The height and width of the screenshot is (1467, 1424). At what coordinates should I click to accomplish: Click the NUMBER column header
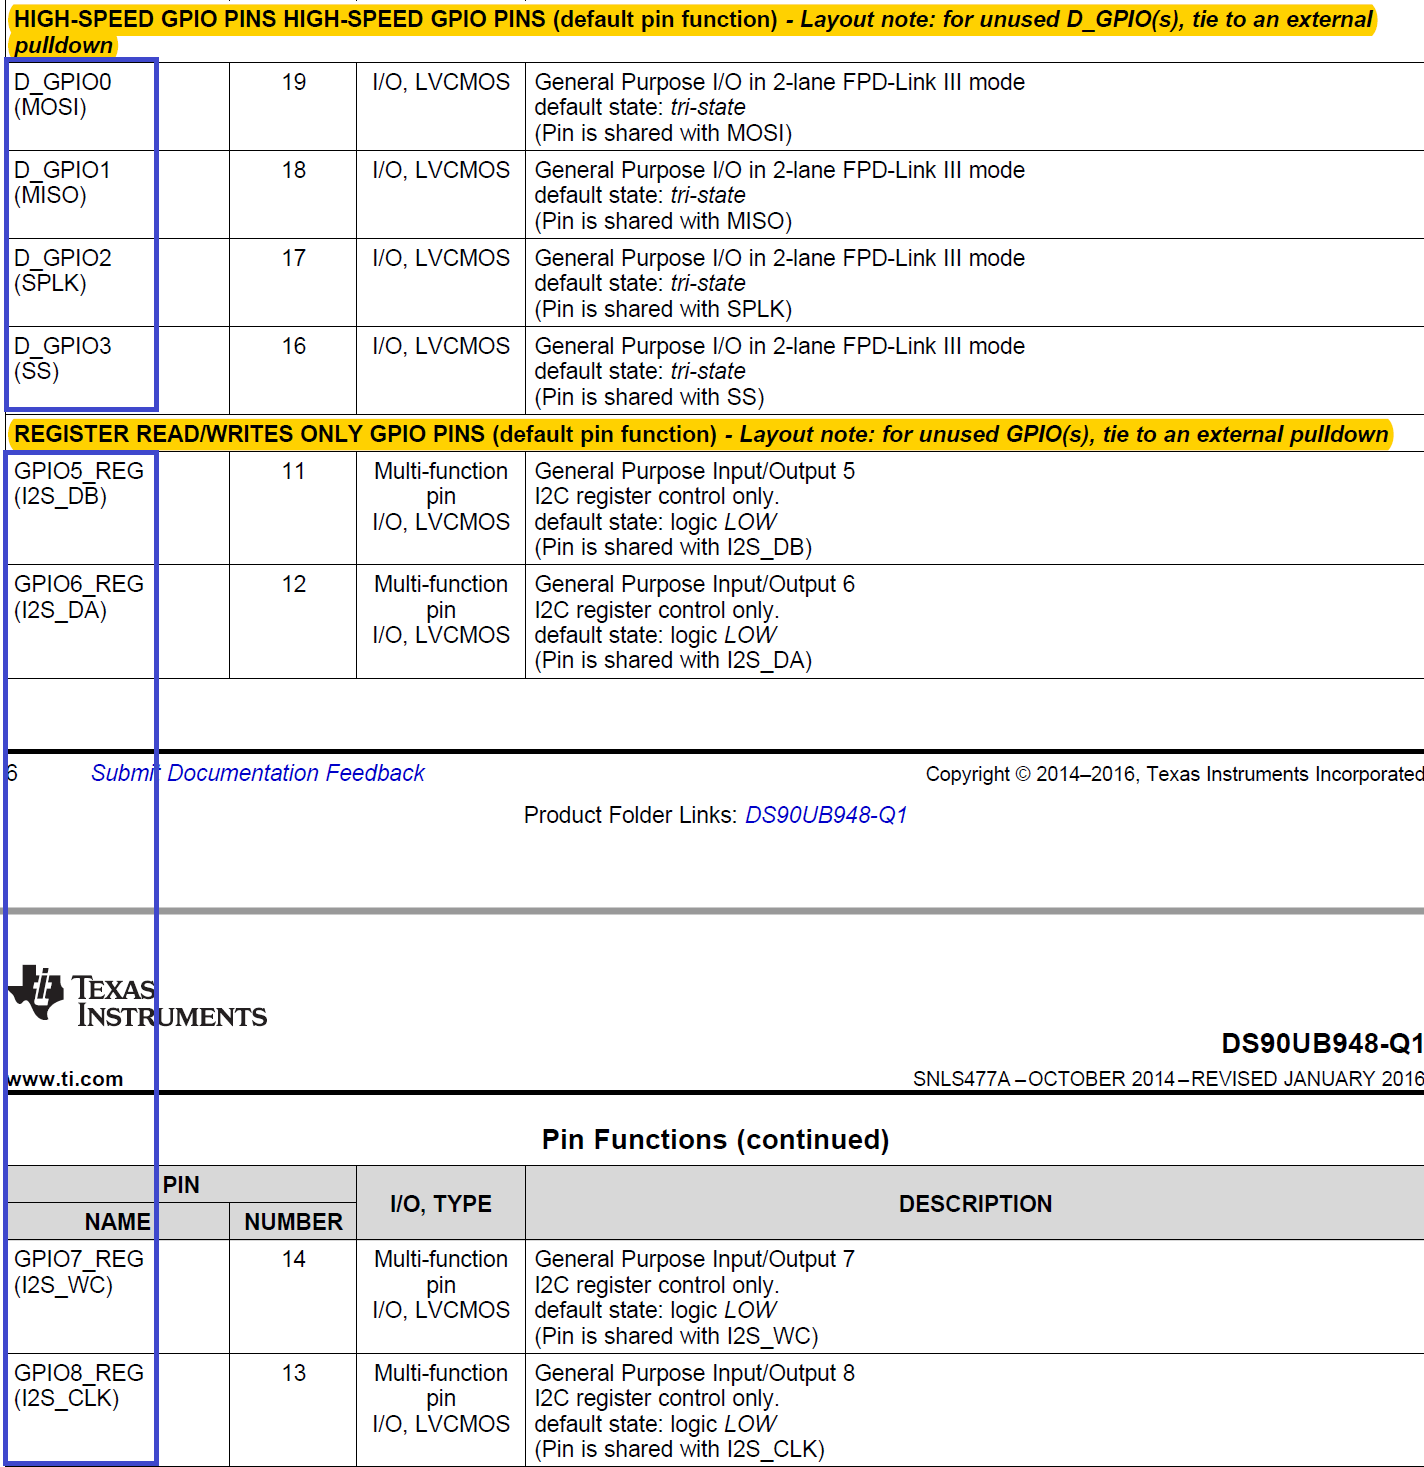(293, 1222)
